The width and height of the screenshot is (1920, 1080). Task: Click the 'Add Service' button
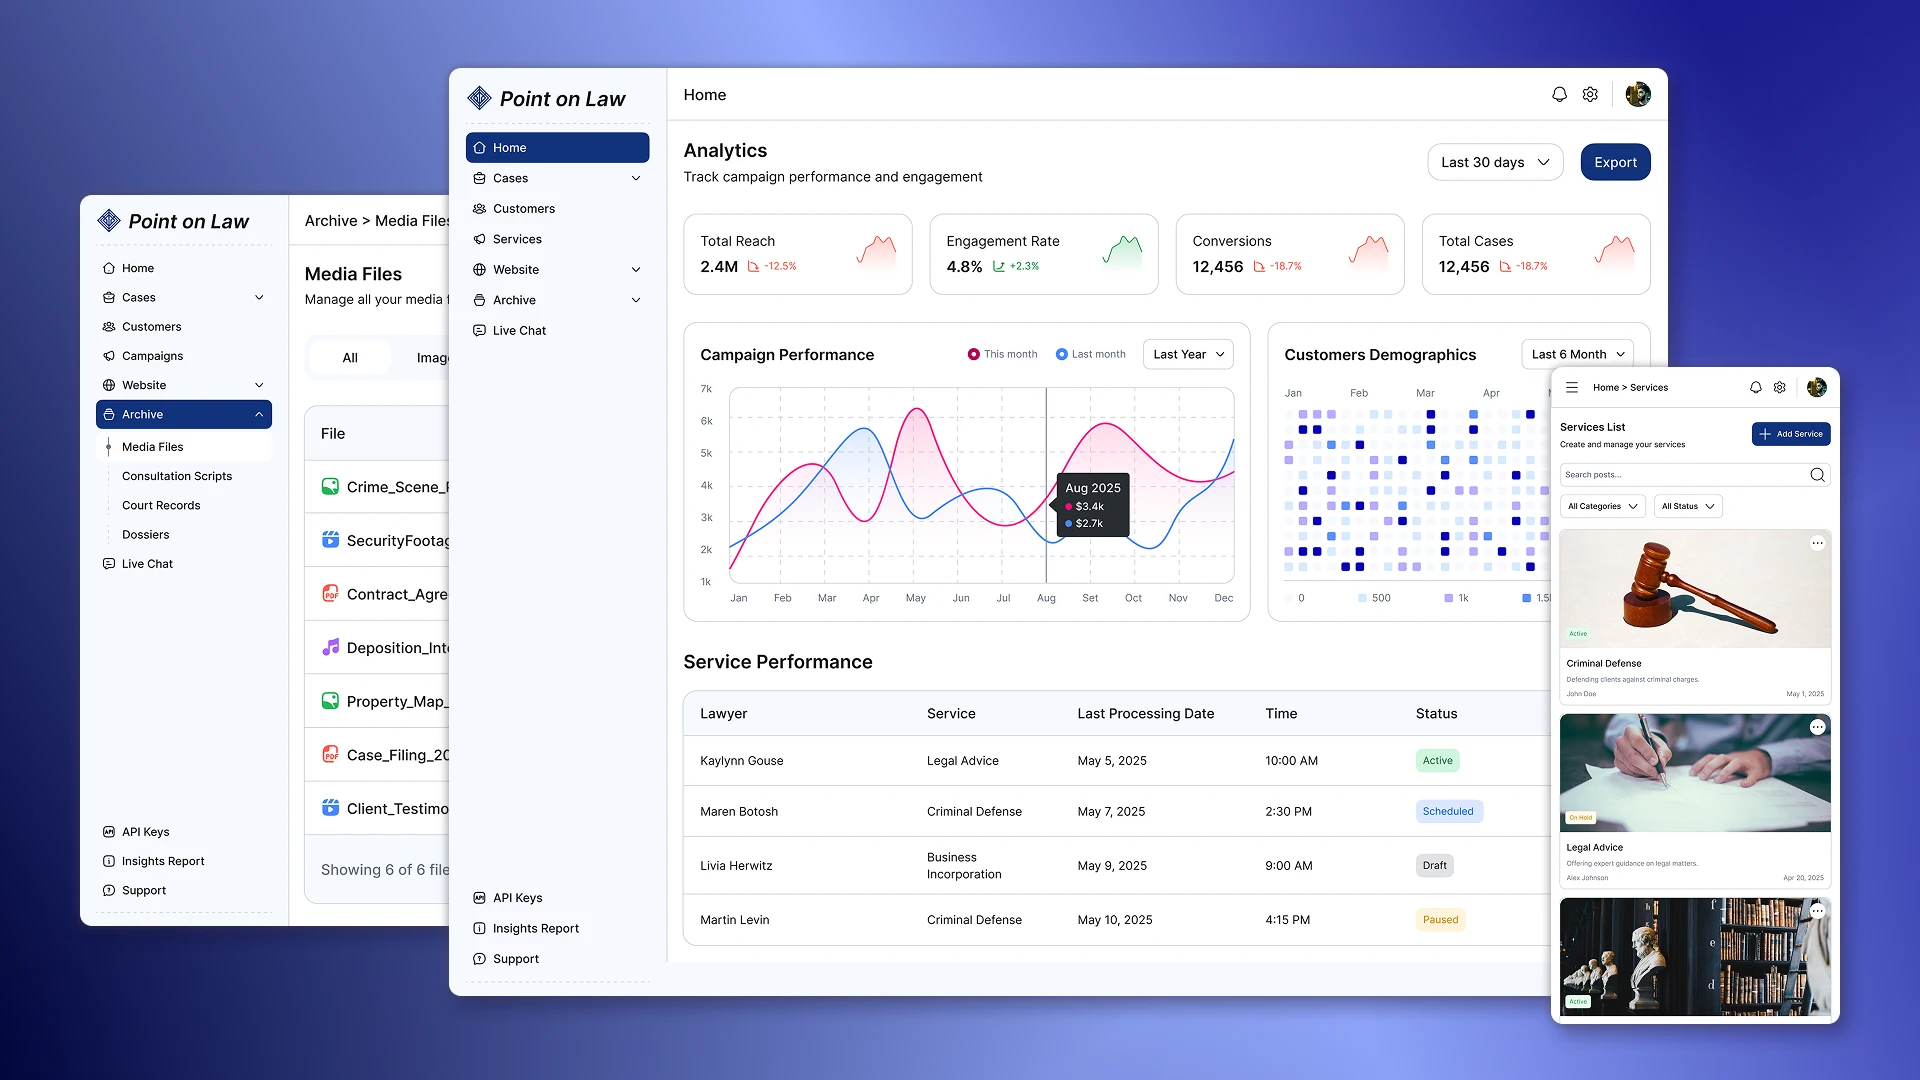[1790, 433]
